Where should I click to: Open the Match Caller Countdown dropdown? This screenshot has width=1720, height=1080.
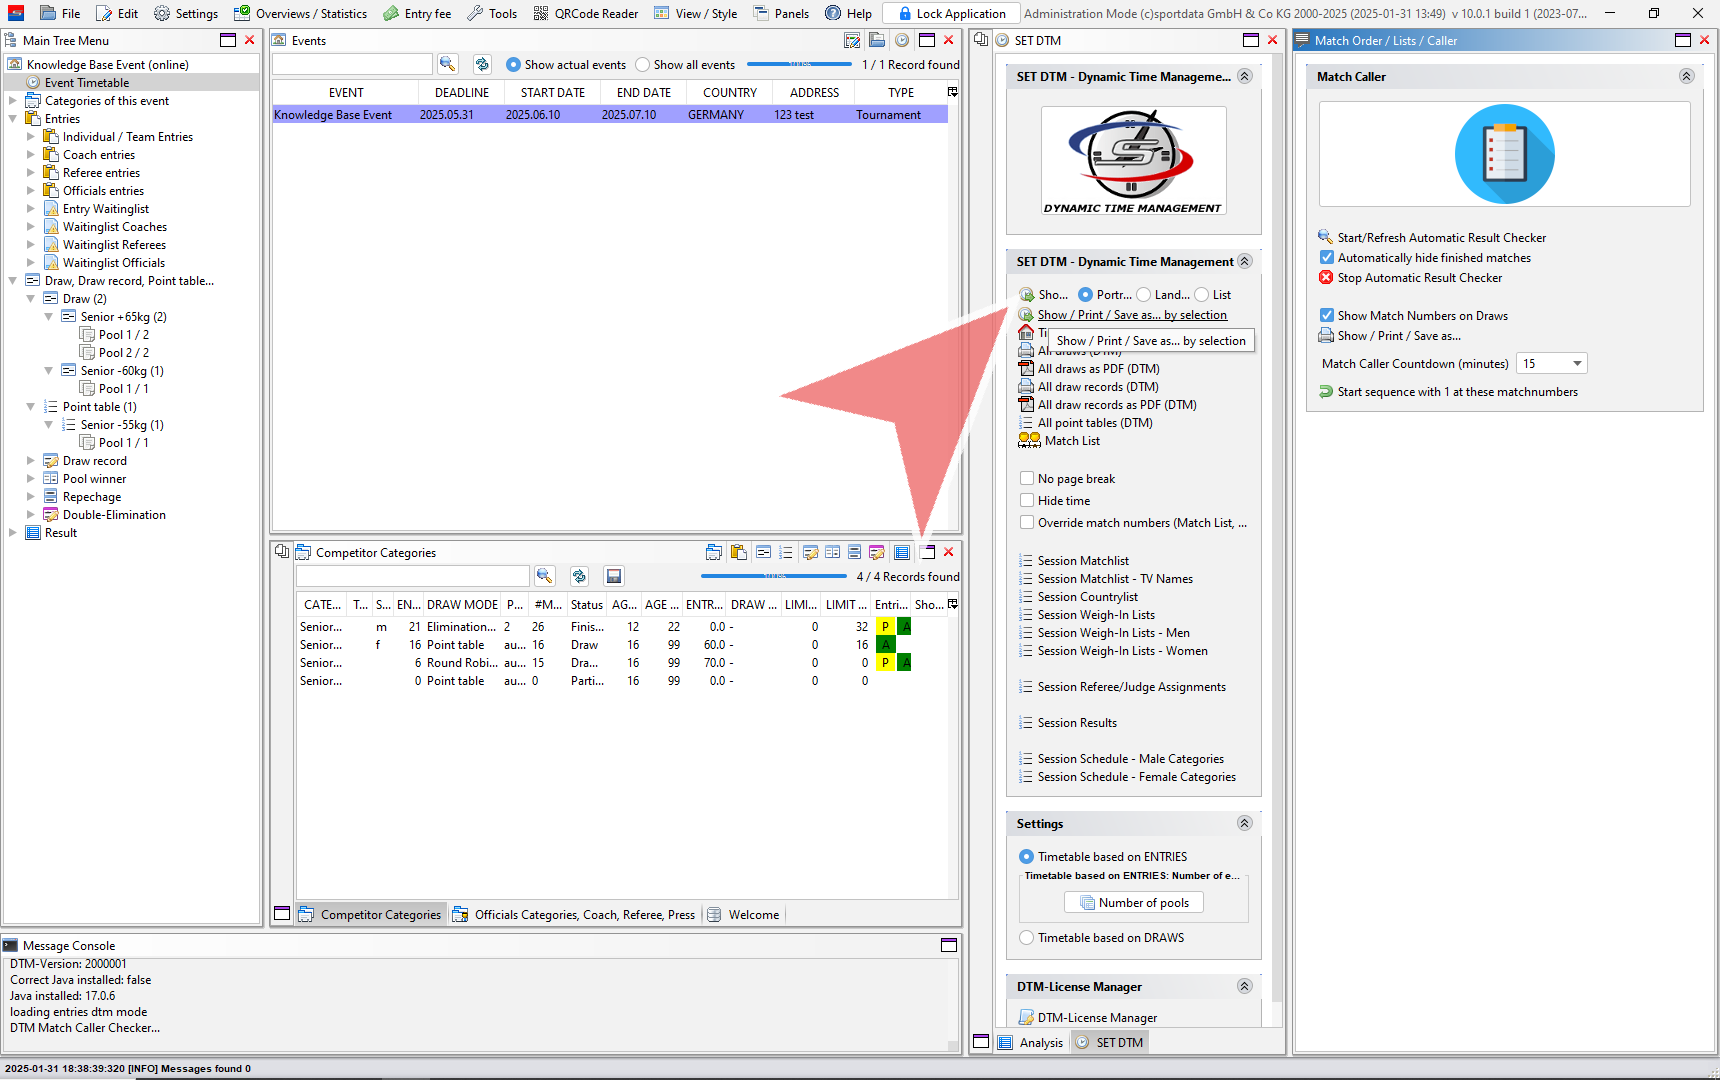(1577, 364)
